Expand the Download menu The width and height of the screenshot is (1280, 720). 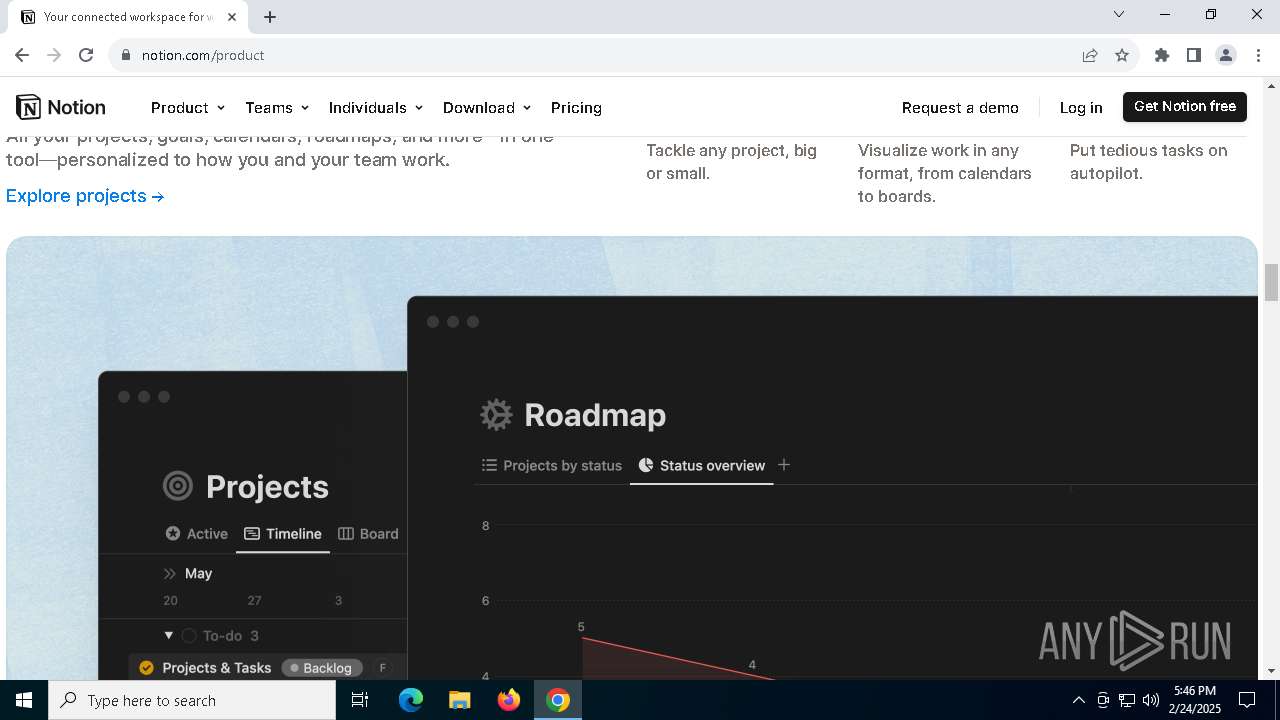pyautogui.click(x=487, y=107)
